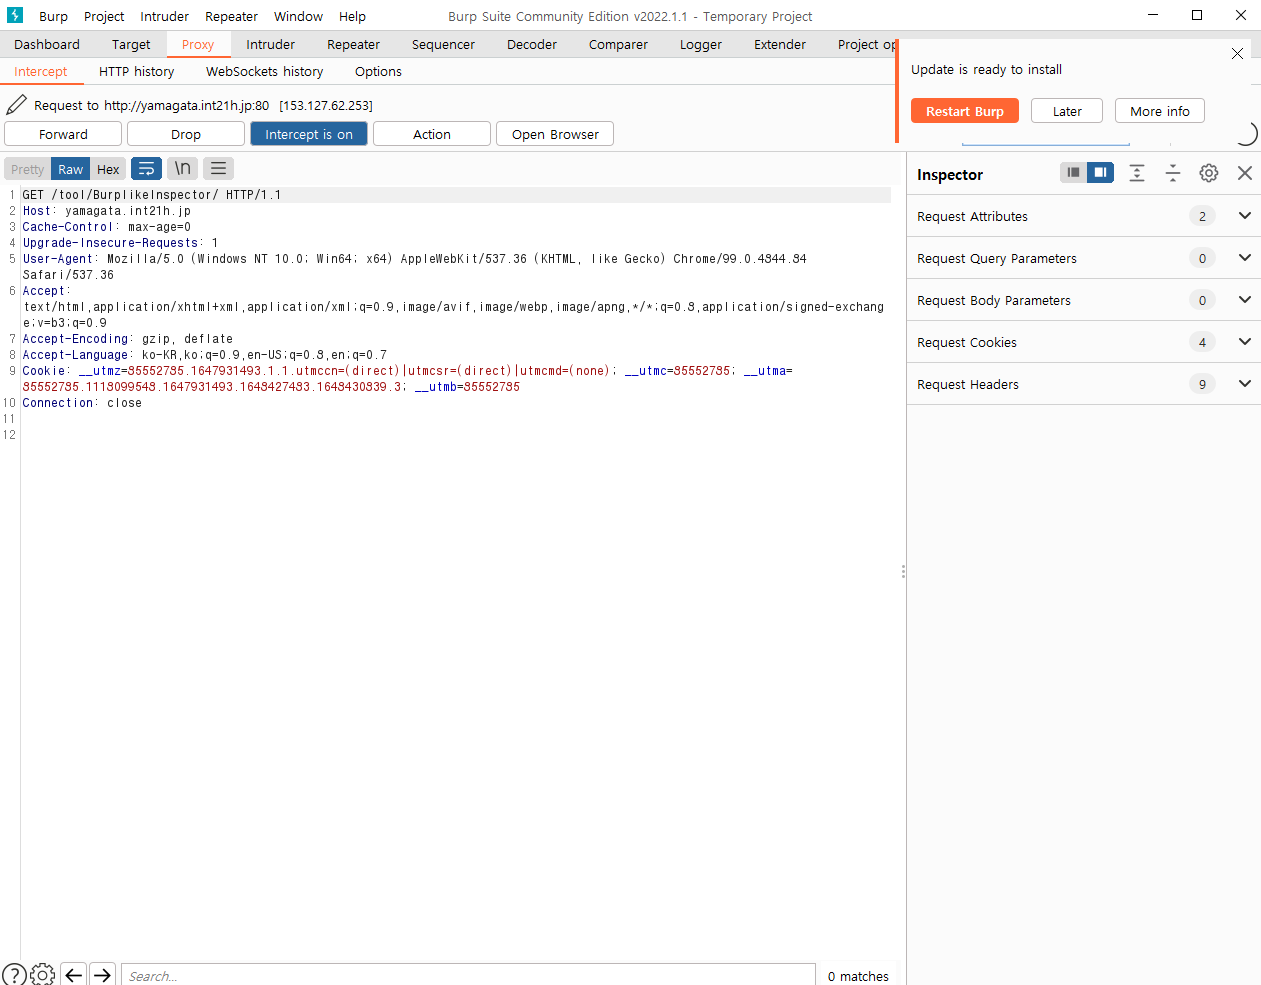Forward the intercepted request
This screenshot has width=1261, height=985.
[63, 134]
